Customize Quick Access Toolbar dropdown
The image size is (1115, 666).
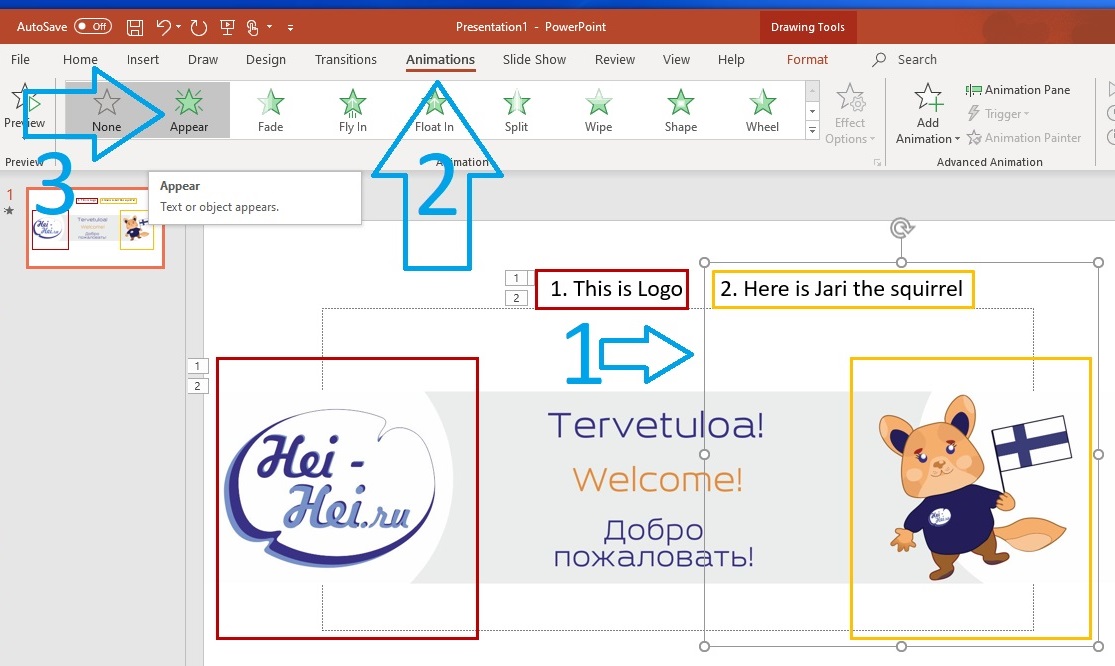[x=290, y=28]
